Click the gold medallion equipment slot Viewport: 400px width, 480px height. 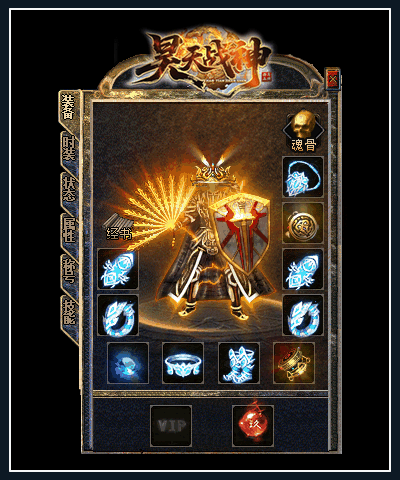303,223
